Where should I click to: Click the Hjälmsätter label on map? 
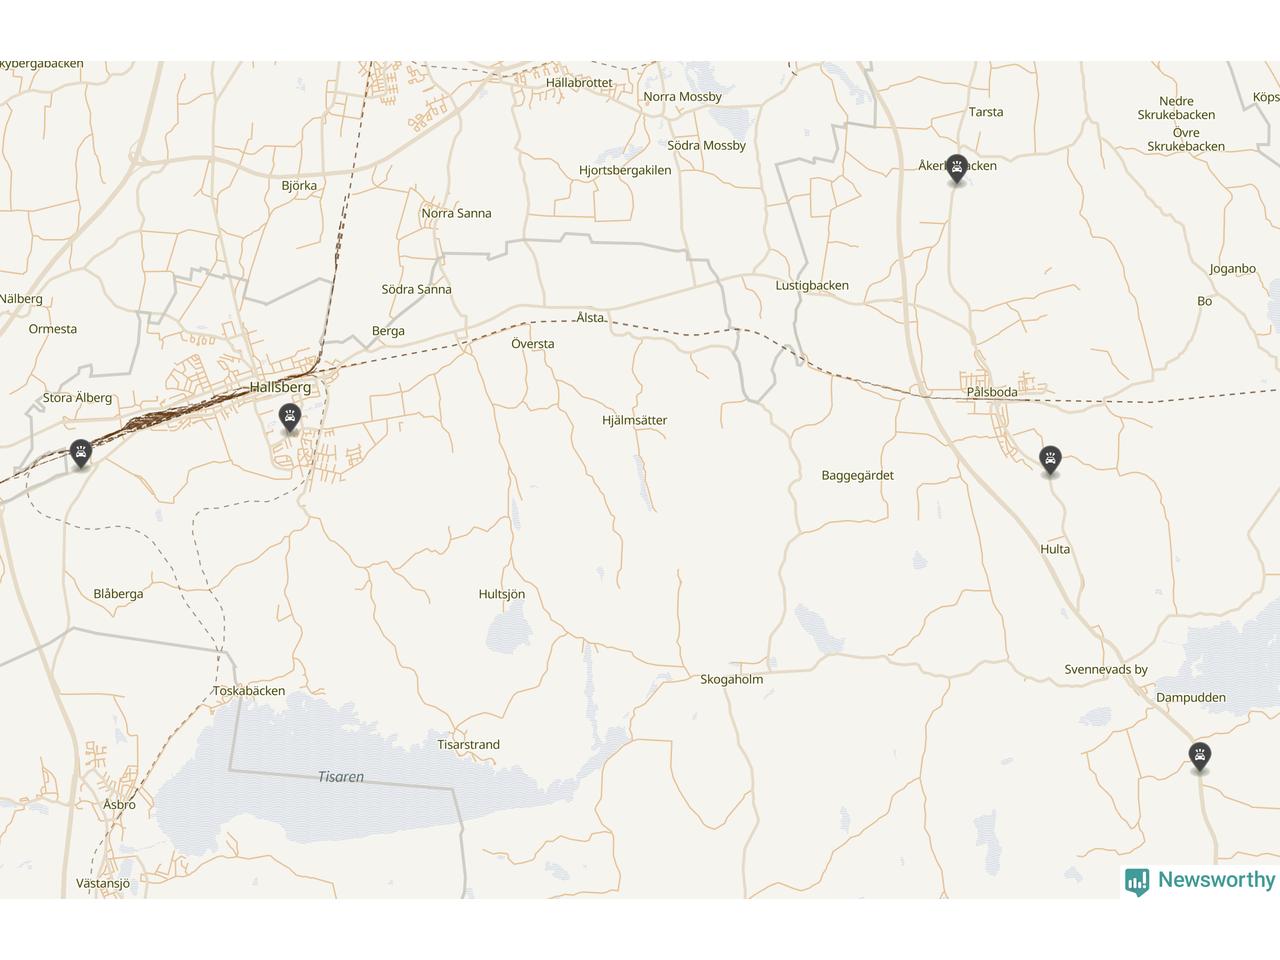(x=634, y=420)
